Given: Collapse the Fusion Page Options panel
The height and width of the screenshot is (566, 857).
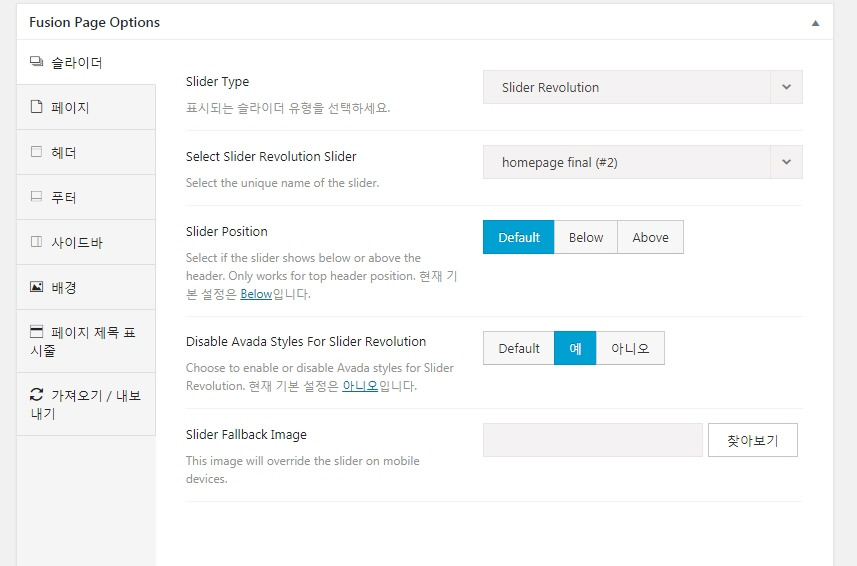Looking at the screenshot, I should 815,22.
